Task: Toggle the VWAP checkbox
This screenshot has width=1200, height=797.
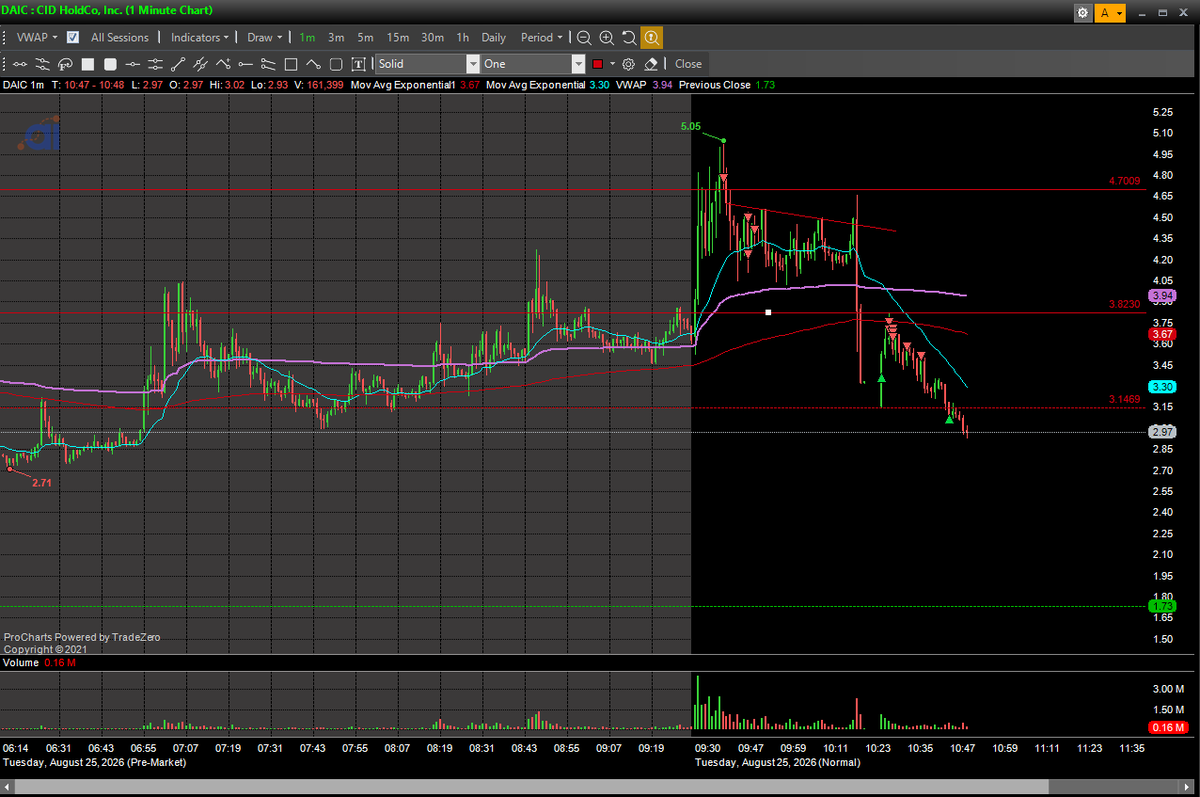Action: coord(73,38)
